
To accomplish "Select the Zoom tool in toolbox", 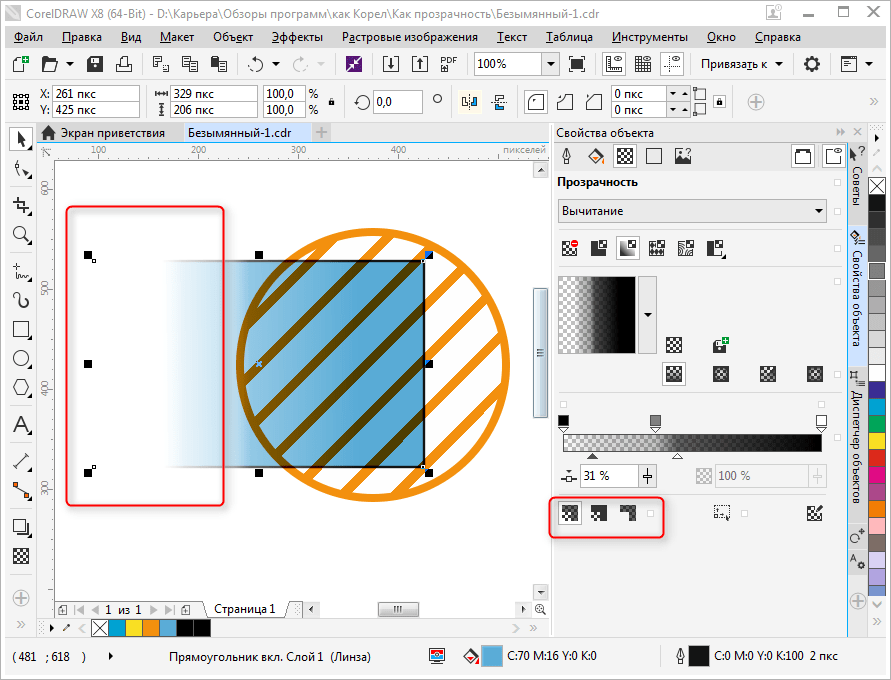I will click(x=20, y=235).
